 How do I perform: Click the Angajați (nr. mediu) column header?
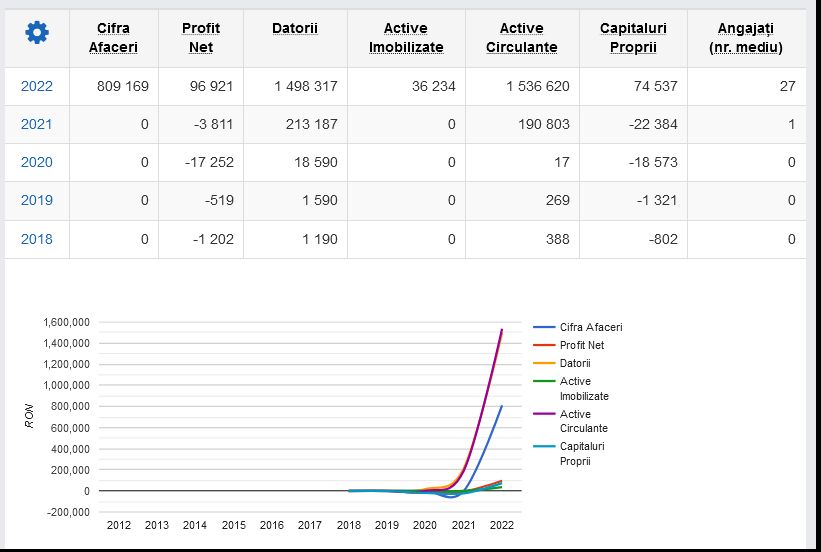[746, 38]
